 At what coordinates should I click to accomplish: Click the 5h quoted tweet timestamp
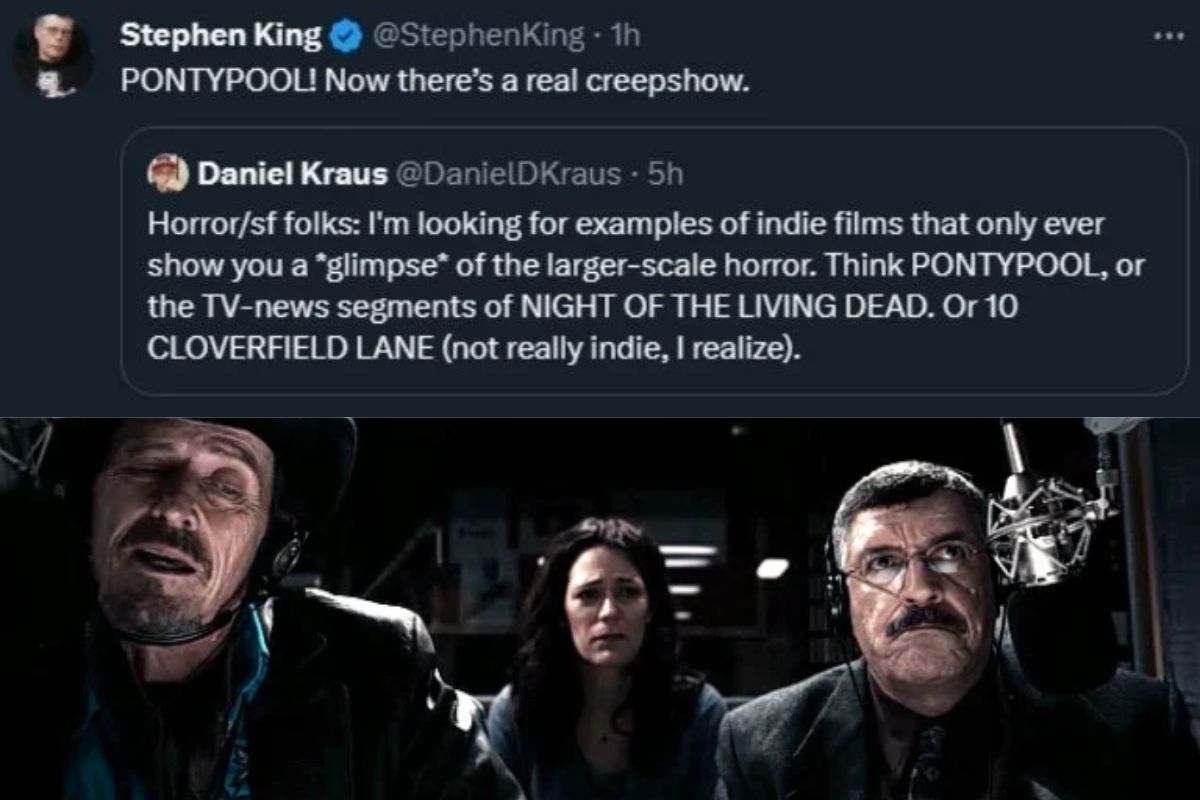[665, 175]
